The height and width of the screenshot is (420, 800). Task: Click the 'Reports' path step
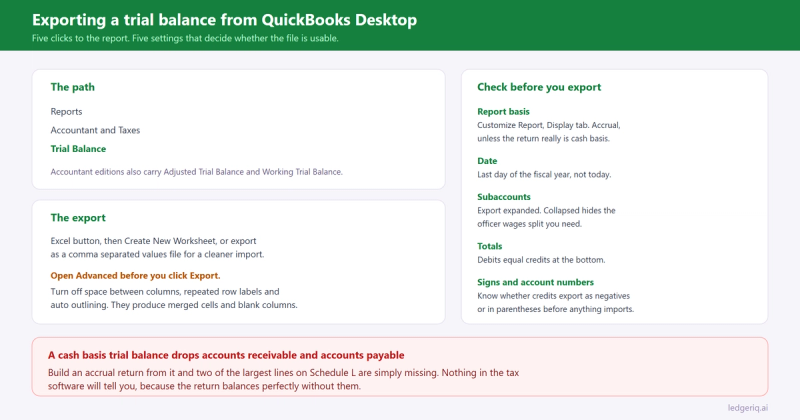[66, 111]
